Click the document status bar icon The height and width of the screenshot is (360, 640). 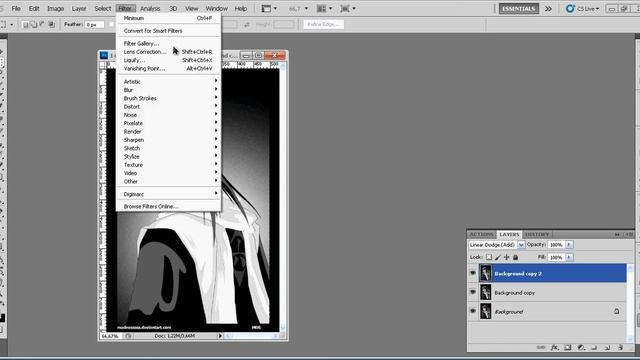point(128,336)
